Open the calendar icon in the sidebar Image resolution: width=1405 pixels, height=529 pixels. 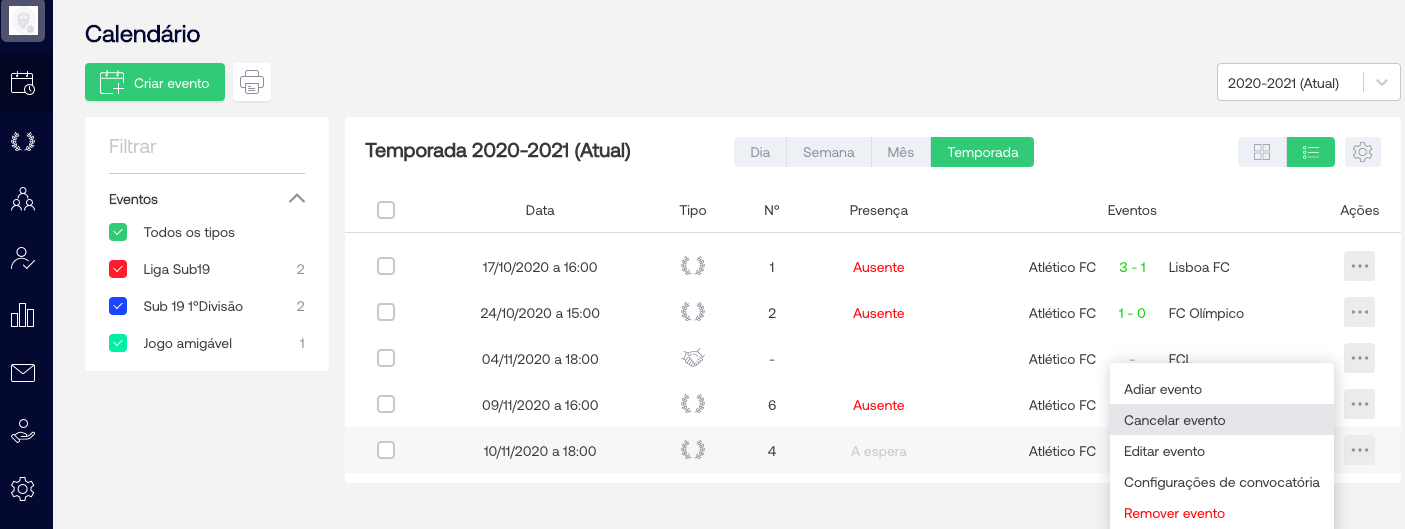[22, 83]
